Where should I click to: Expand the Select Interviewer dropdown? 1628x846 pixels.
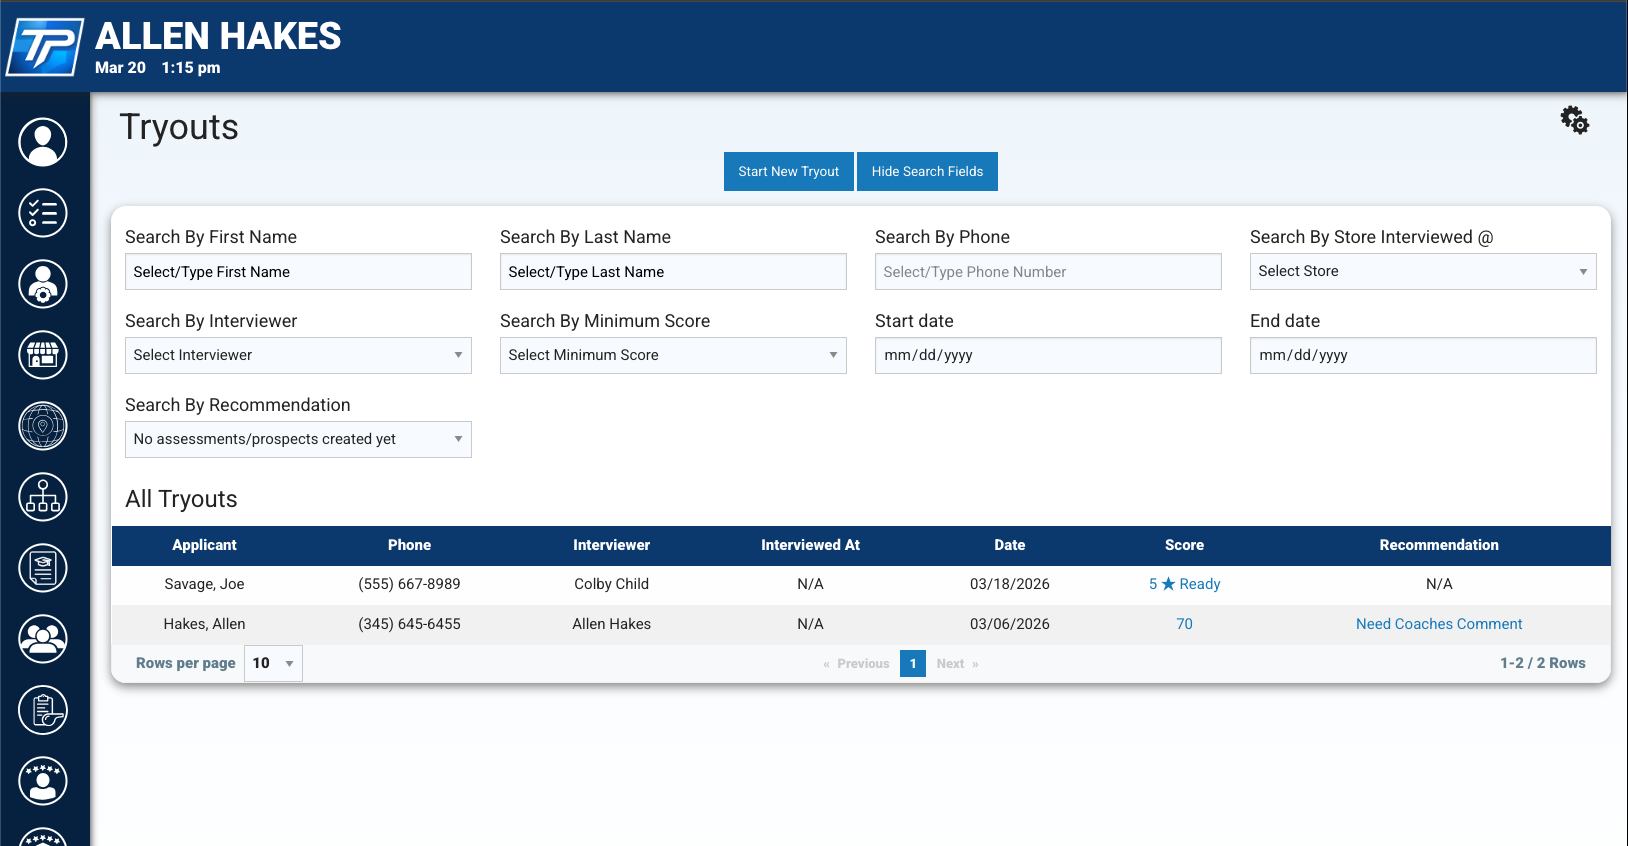tap(298, 355)
